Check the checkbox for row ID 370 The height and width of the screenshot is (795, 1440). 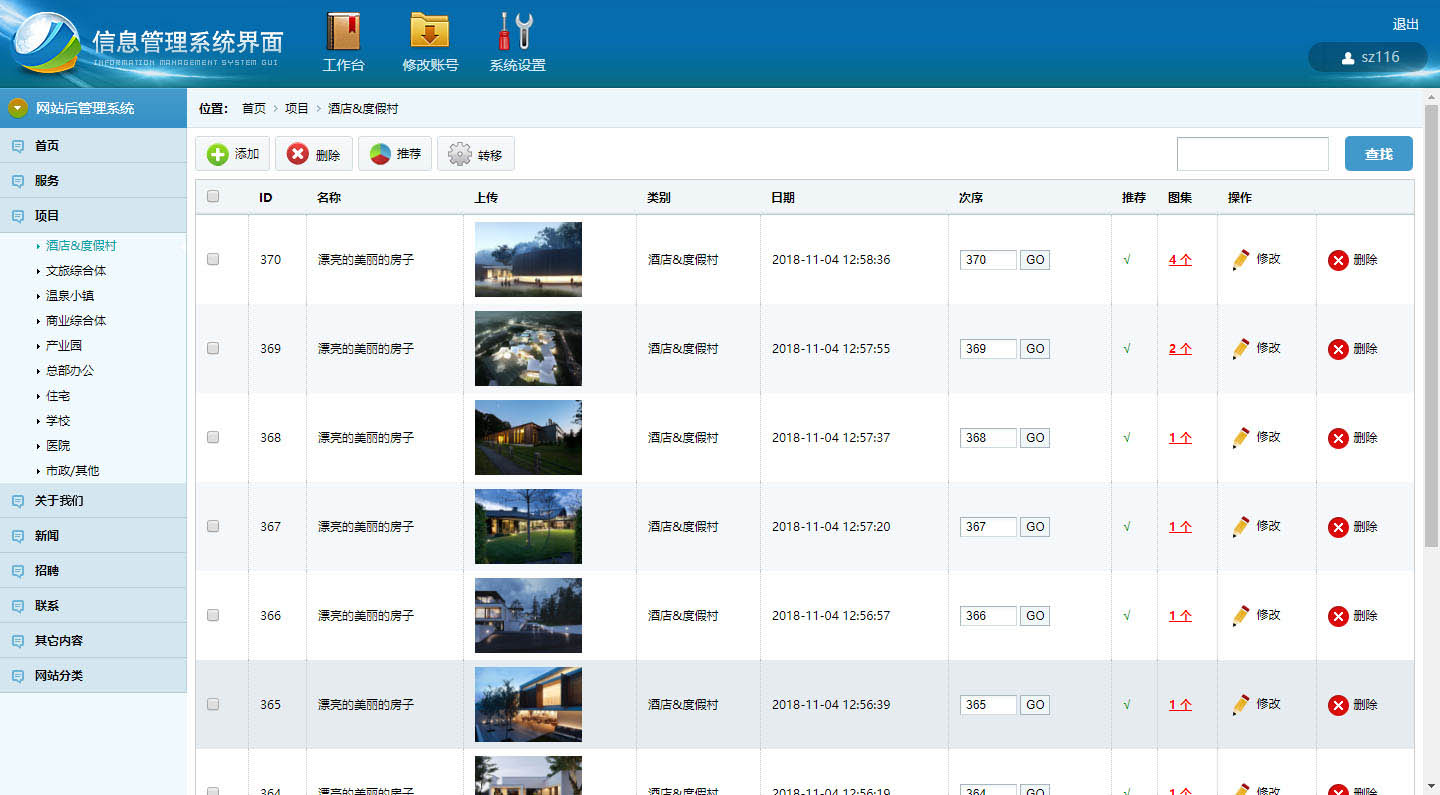coord(213,259)
